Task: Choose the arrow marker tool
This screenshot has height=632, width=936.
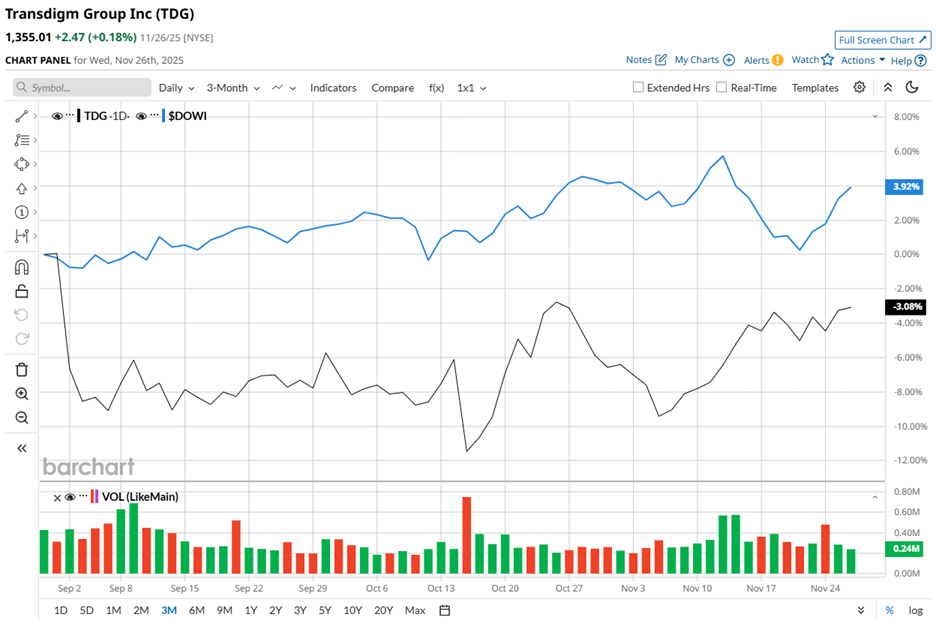Action: [x=21, y=189]
